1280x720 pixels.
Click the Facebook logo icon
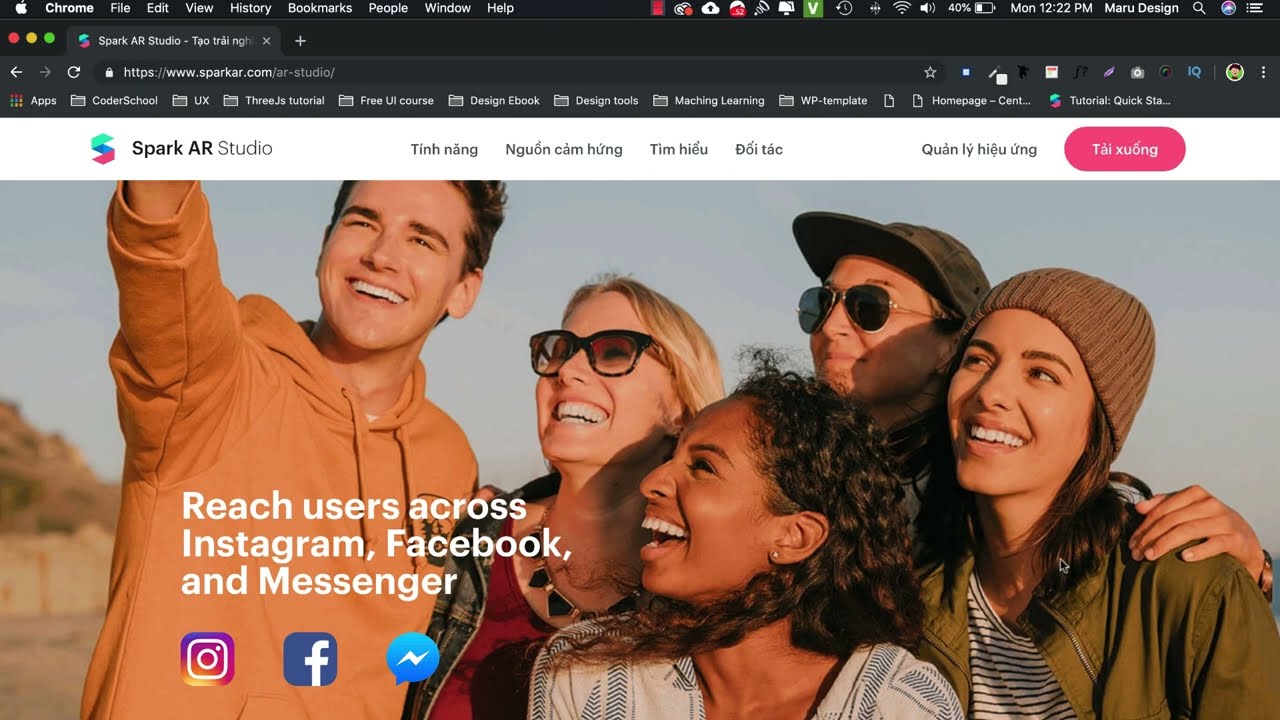click(310, 659)
